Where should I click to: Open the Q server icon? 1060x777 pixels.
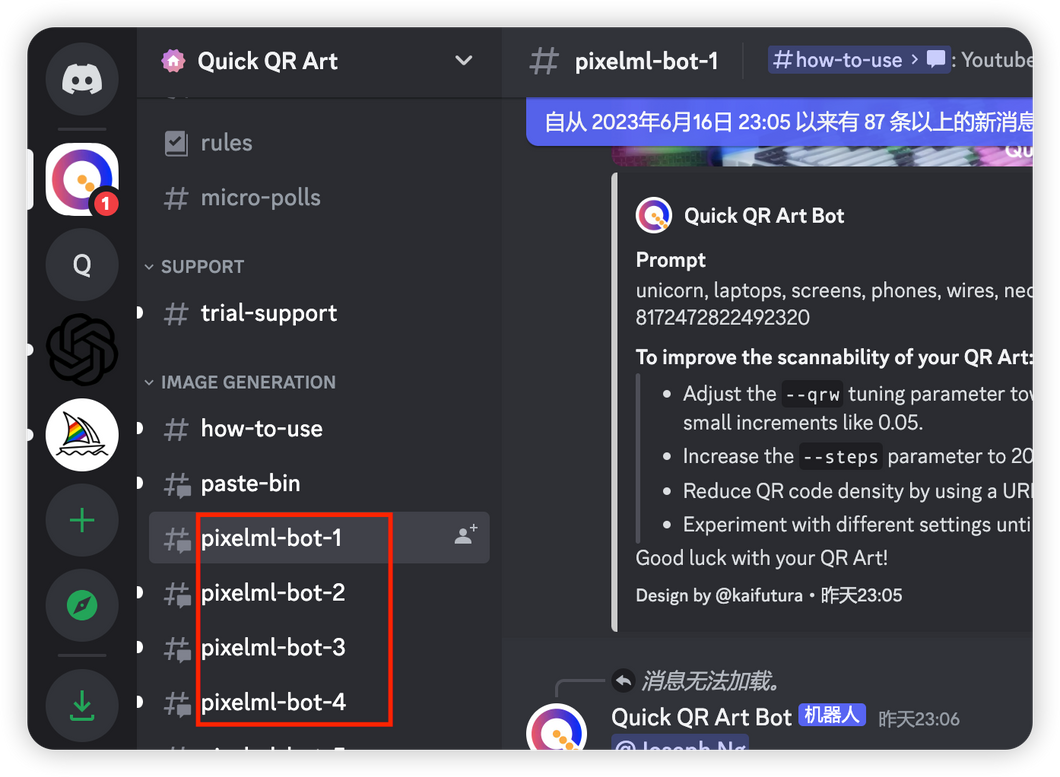pos(82,264)
